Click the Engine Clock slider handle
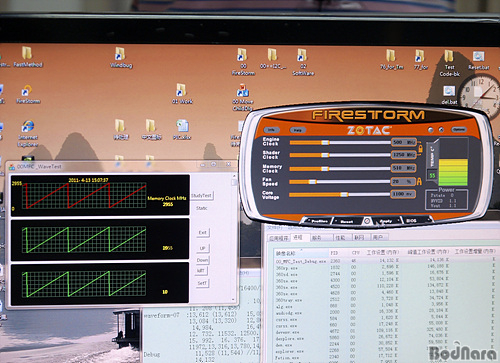Image resolution: width=500 pixels, height=363 pixels. [x=325, y=143]
